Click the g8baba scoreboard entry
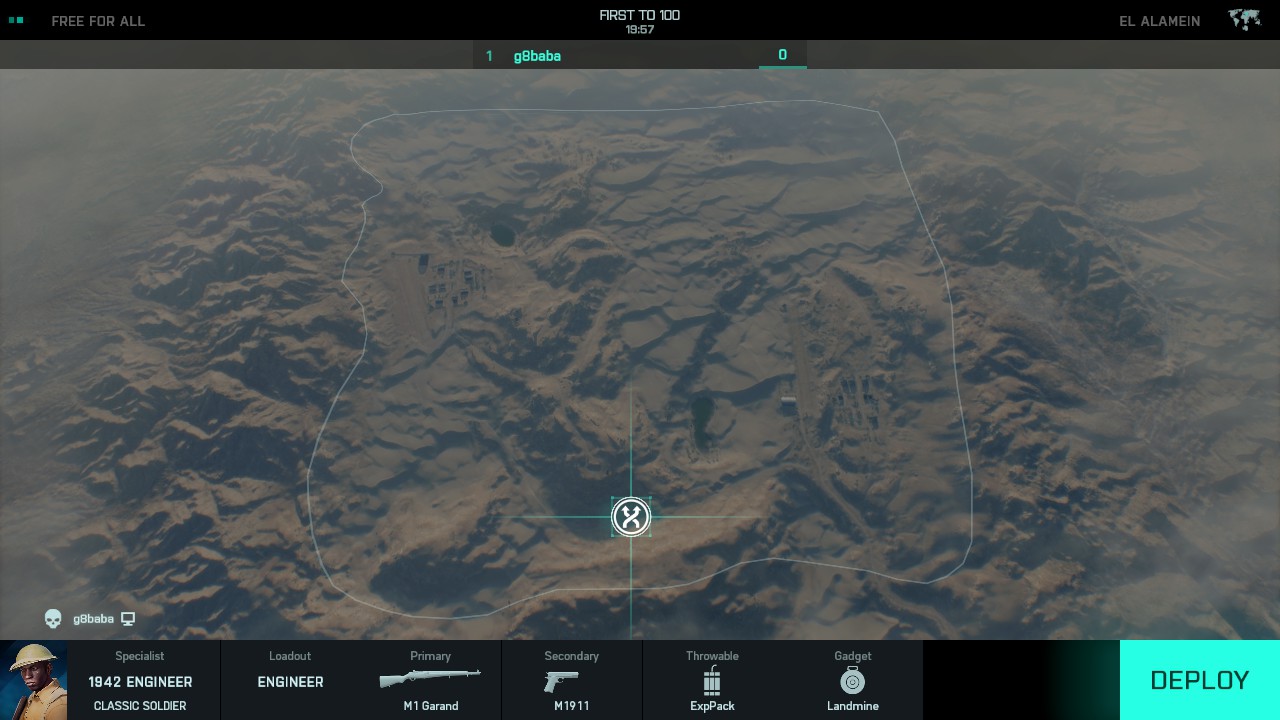 (x=537, y=56)
